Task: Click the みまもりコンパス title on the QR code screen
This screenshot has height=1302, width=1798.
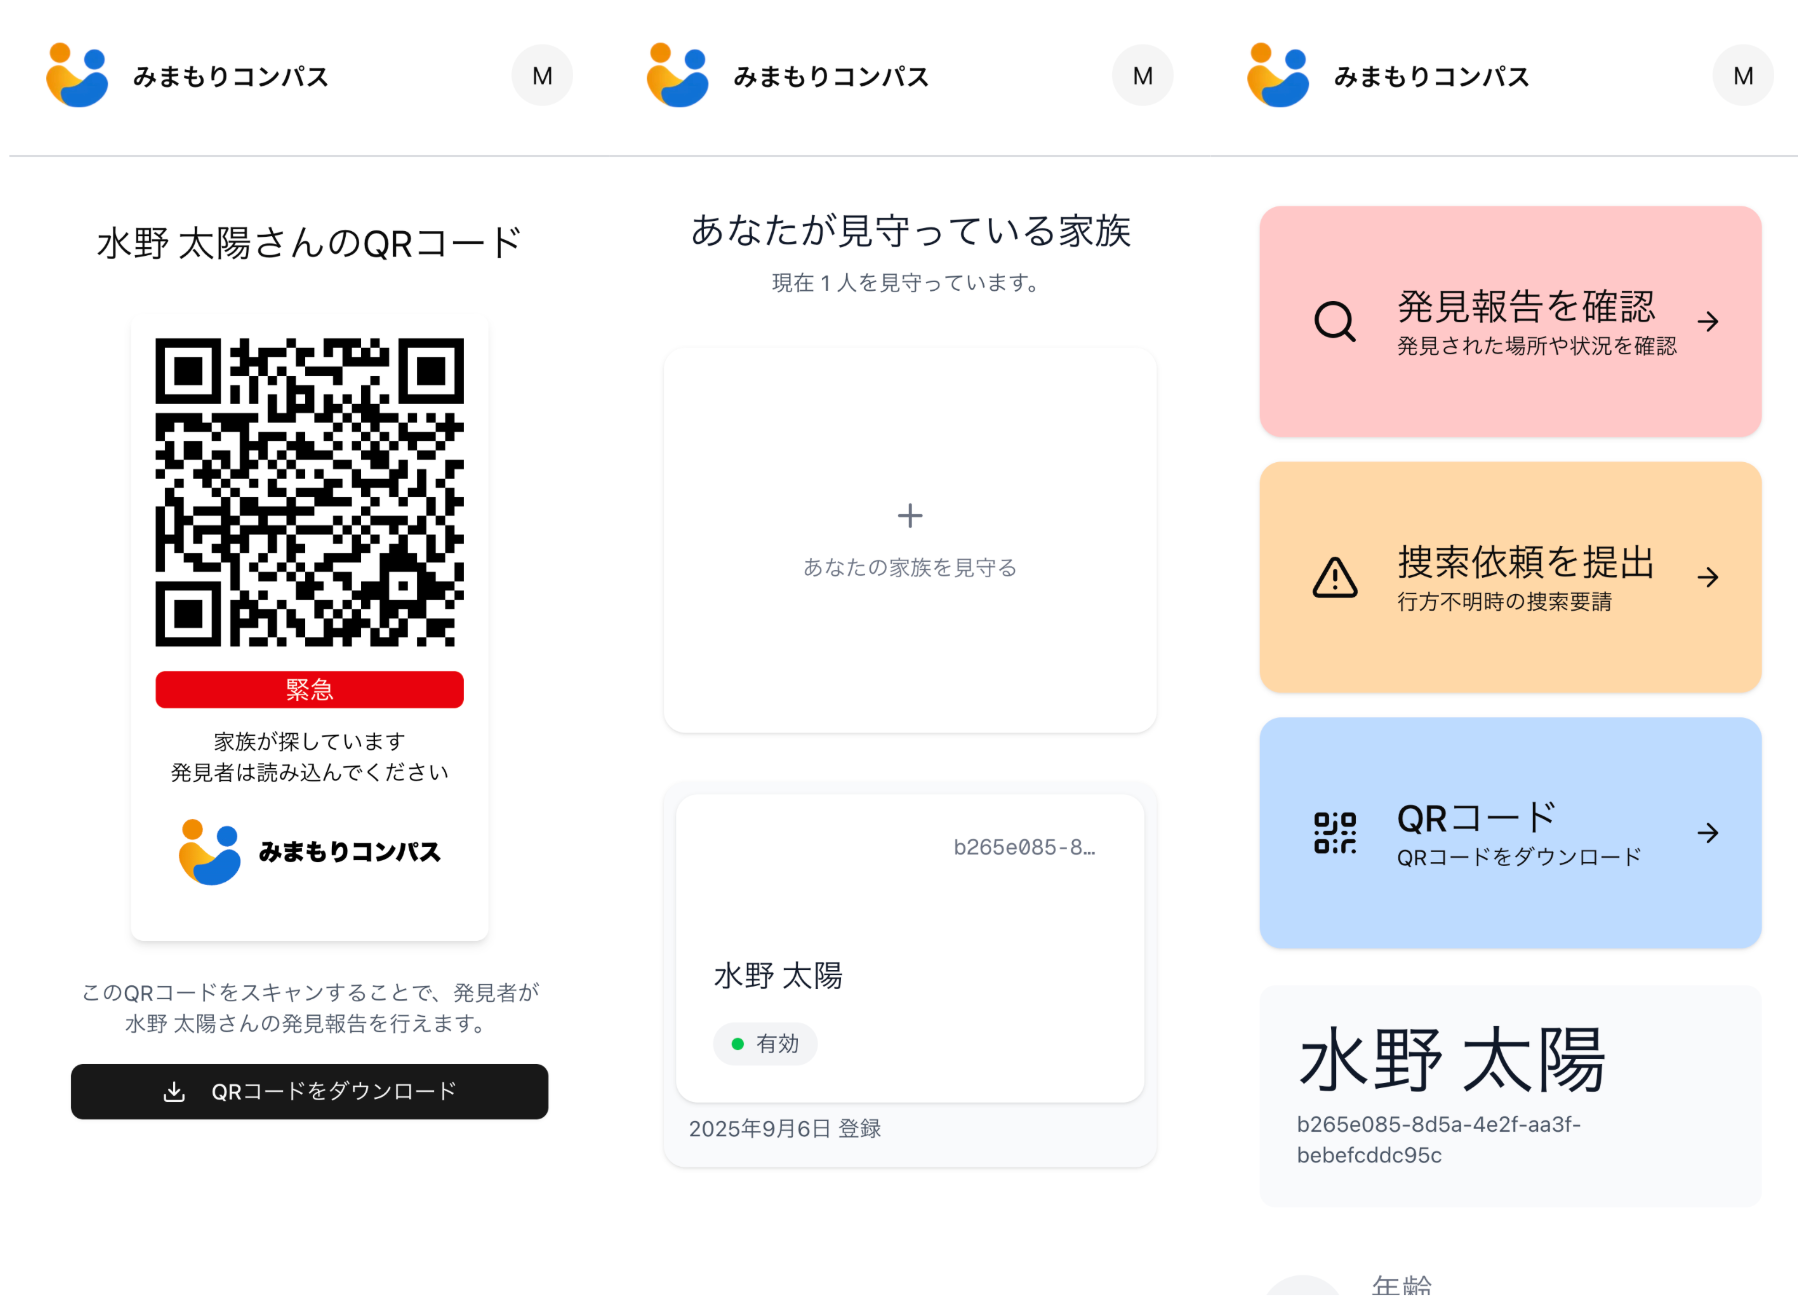Action: click(x=231, y=77)
